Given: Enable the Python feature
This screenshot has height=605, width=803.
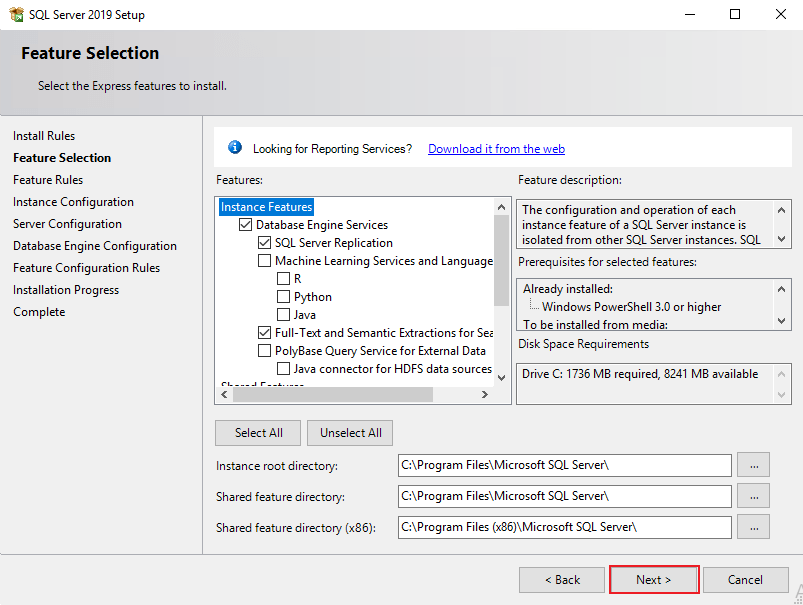Looking at the screenshot, I should [x=285, y=296].
